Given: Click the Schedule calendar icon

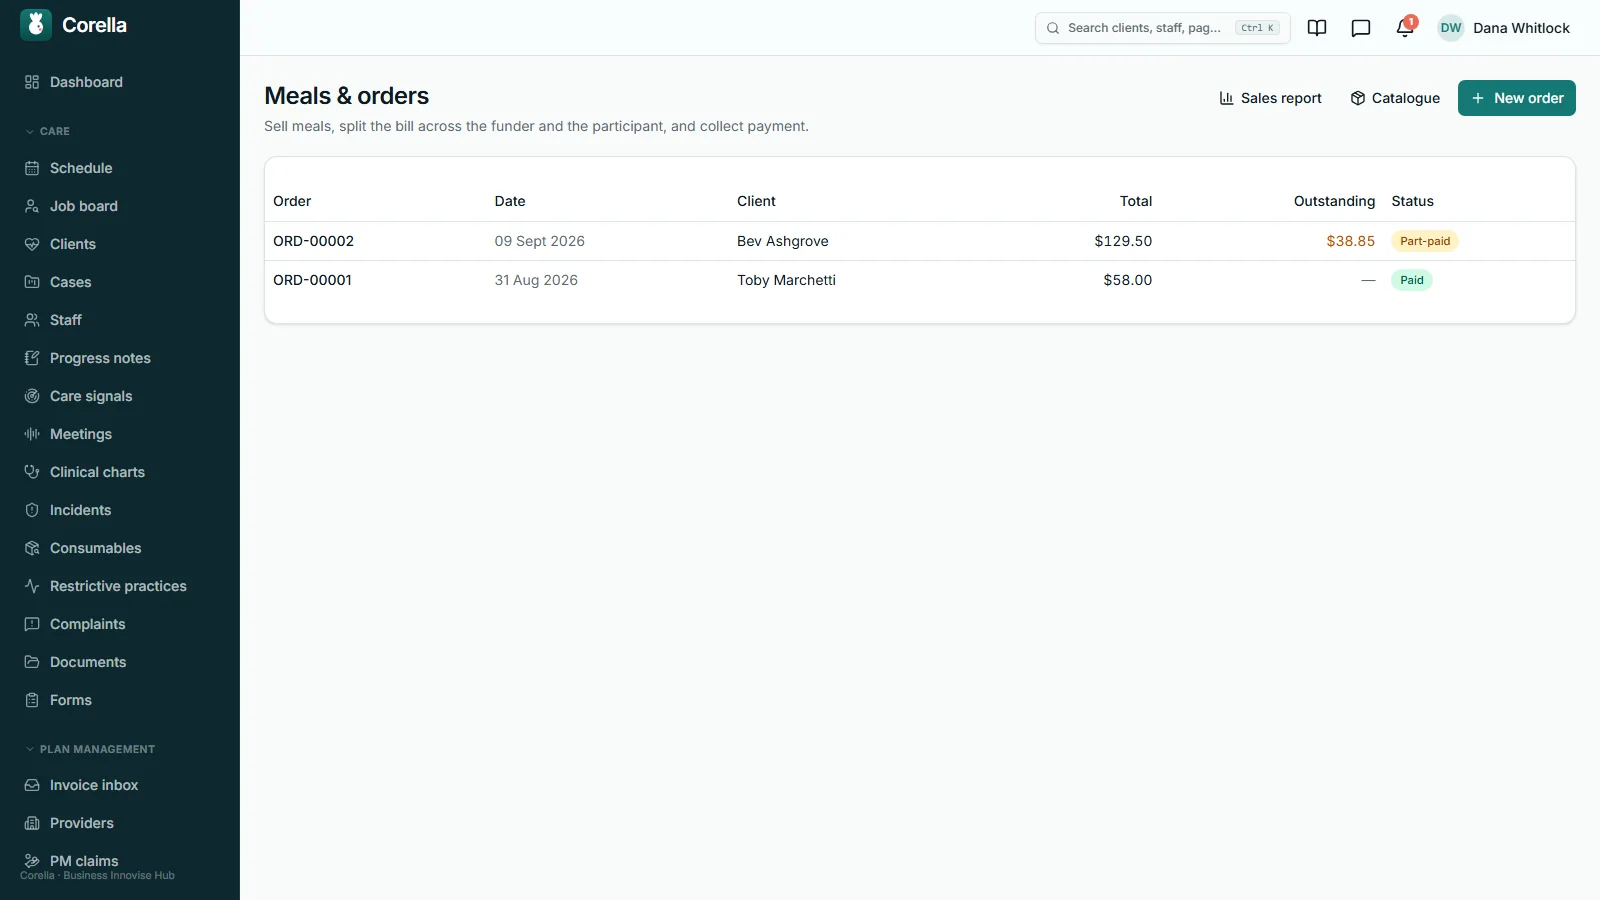Looking at the screenshot, I should [x=32, y=168].
